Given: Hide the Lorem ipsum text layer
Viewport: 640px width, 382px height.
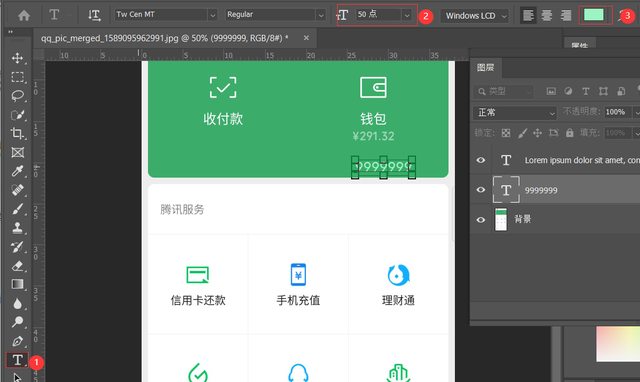Looking at the screenshot, I should click(481, 160).
